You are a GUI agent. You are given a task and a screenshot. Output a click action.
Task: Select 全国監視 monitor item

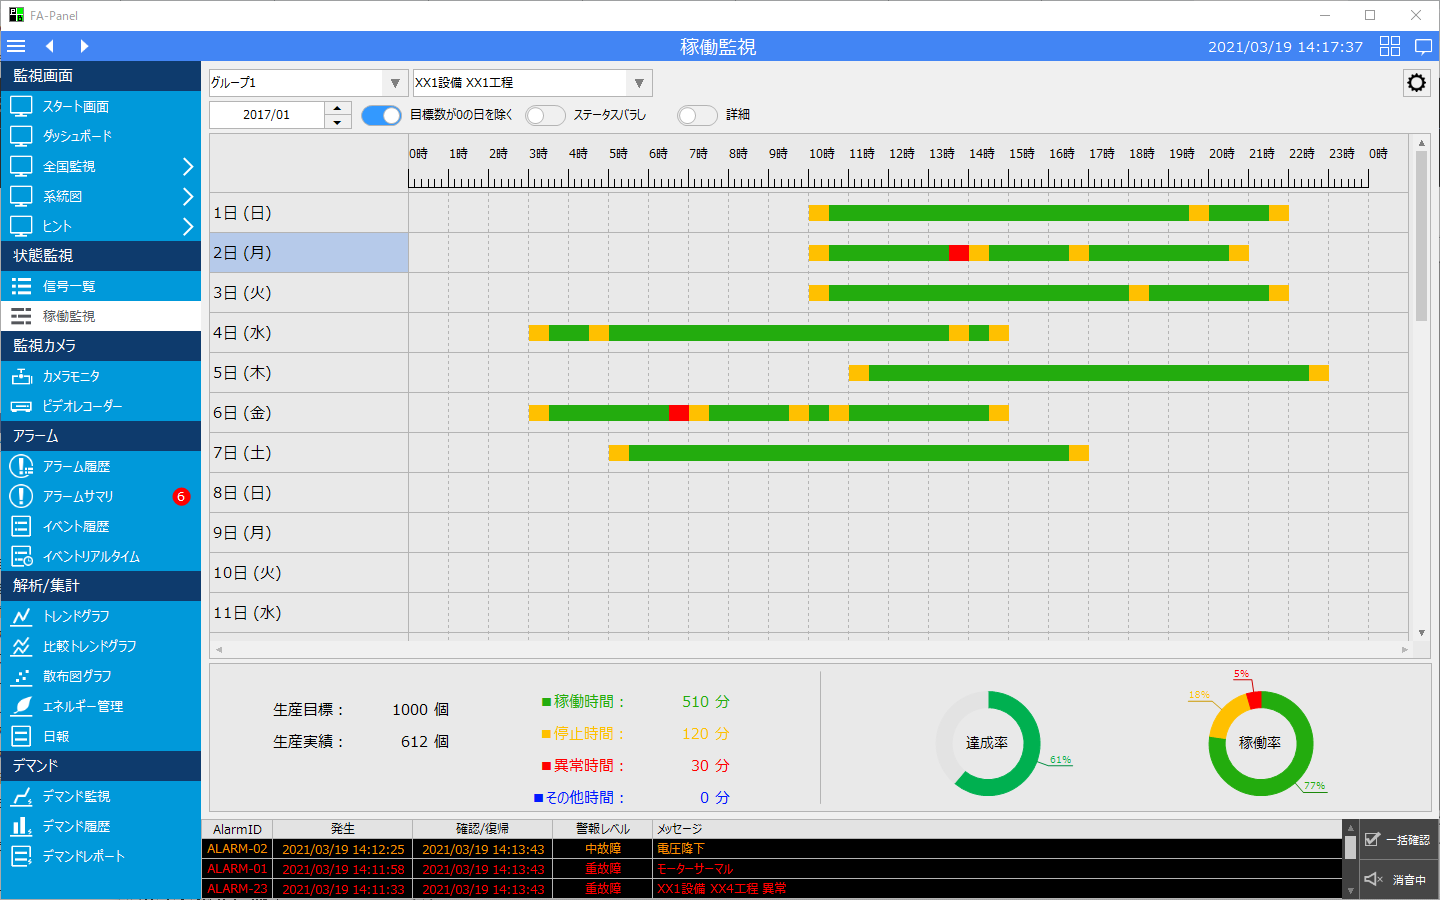pyautogui.click(x=100, y=166)
